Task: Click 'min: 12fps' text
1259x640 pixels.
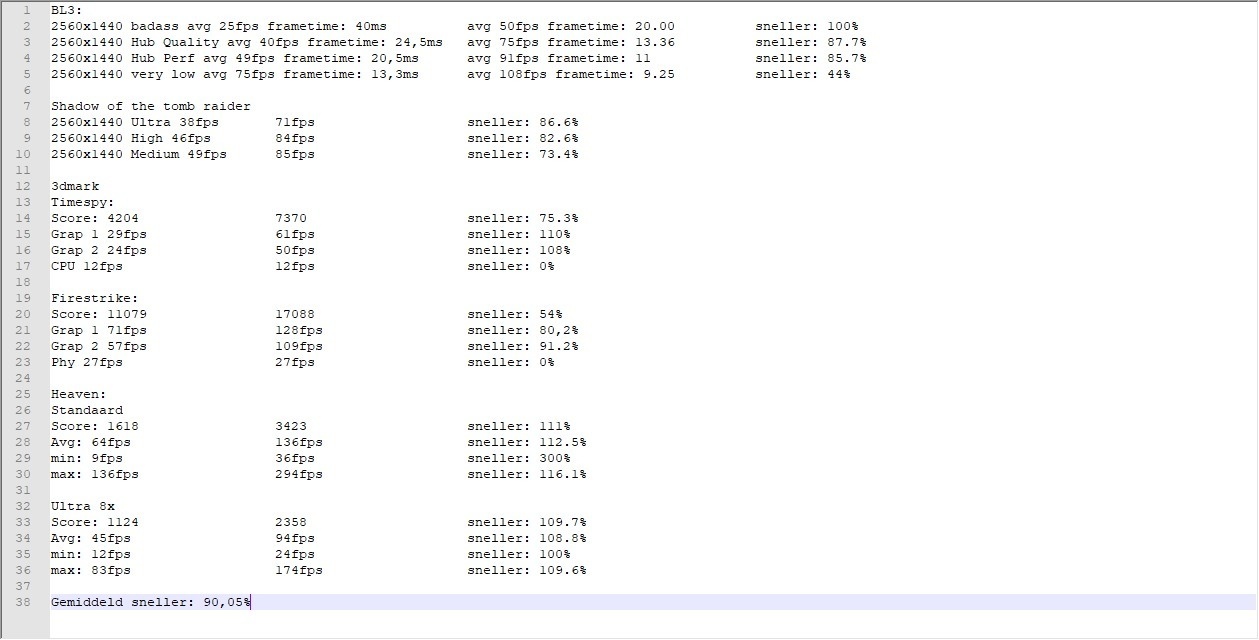Action: pos(91,554)
